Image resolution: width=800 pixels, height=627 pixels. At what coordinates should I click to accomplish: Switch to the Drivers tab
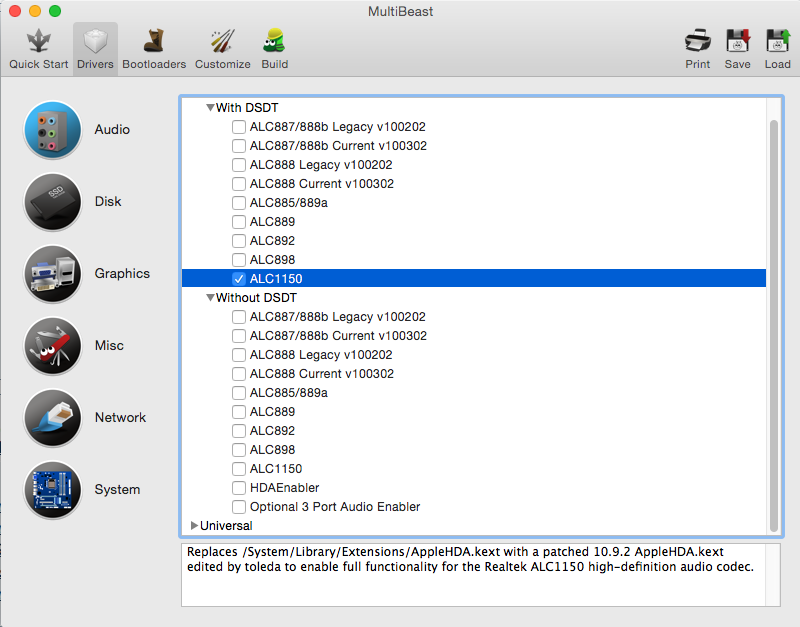point(95,48)
